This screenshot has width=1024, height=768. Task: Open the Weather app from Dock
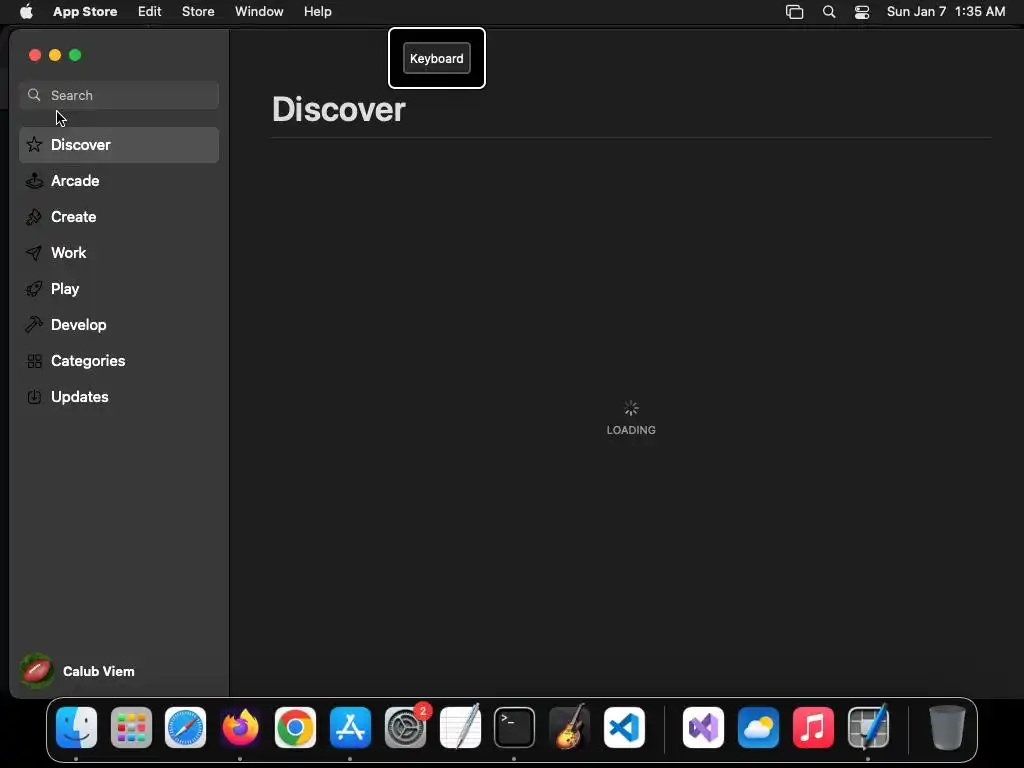[x=758, y=728]
